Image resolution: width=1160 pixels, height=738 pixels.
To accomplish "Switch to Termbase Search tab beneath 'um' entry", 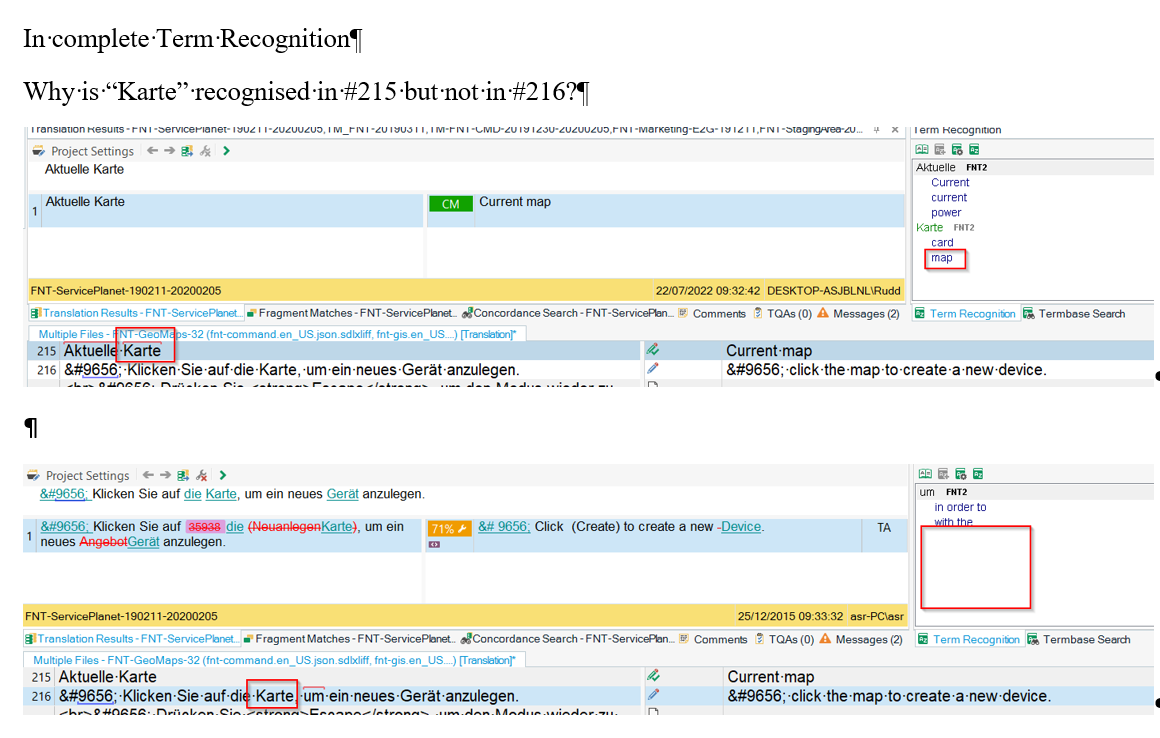I will (1079, 639).
